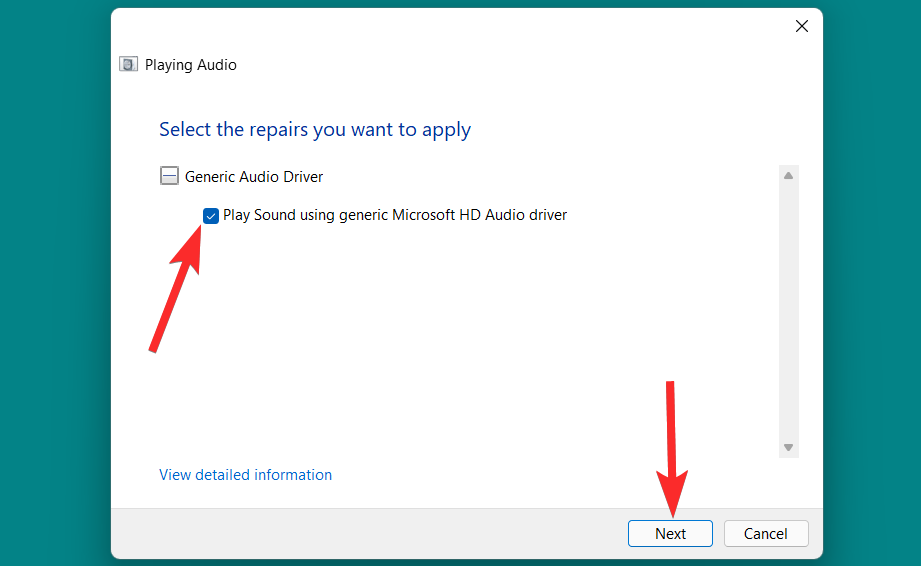
Task: Click the Generic Audio Driver label
Action: click(x=254, y=177)
